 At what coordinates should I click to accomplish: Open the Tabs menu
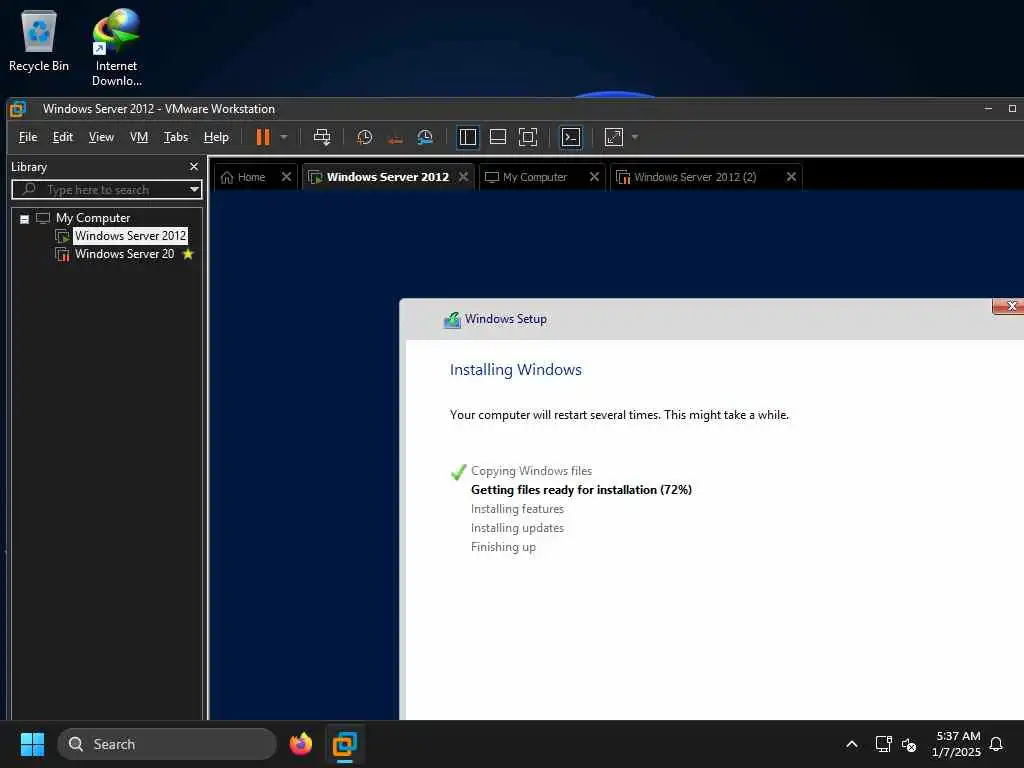pyautogui.click(x=176, y=137)
